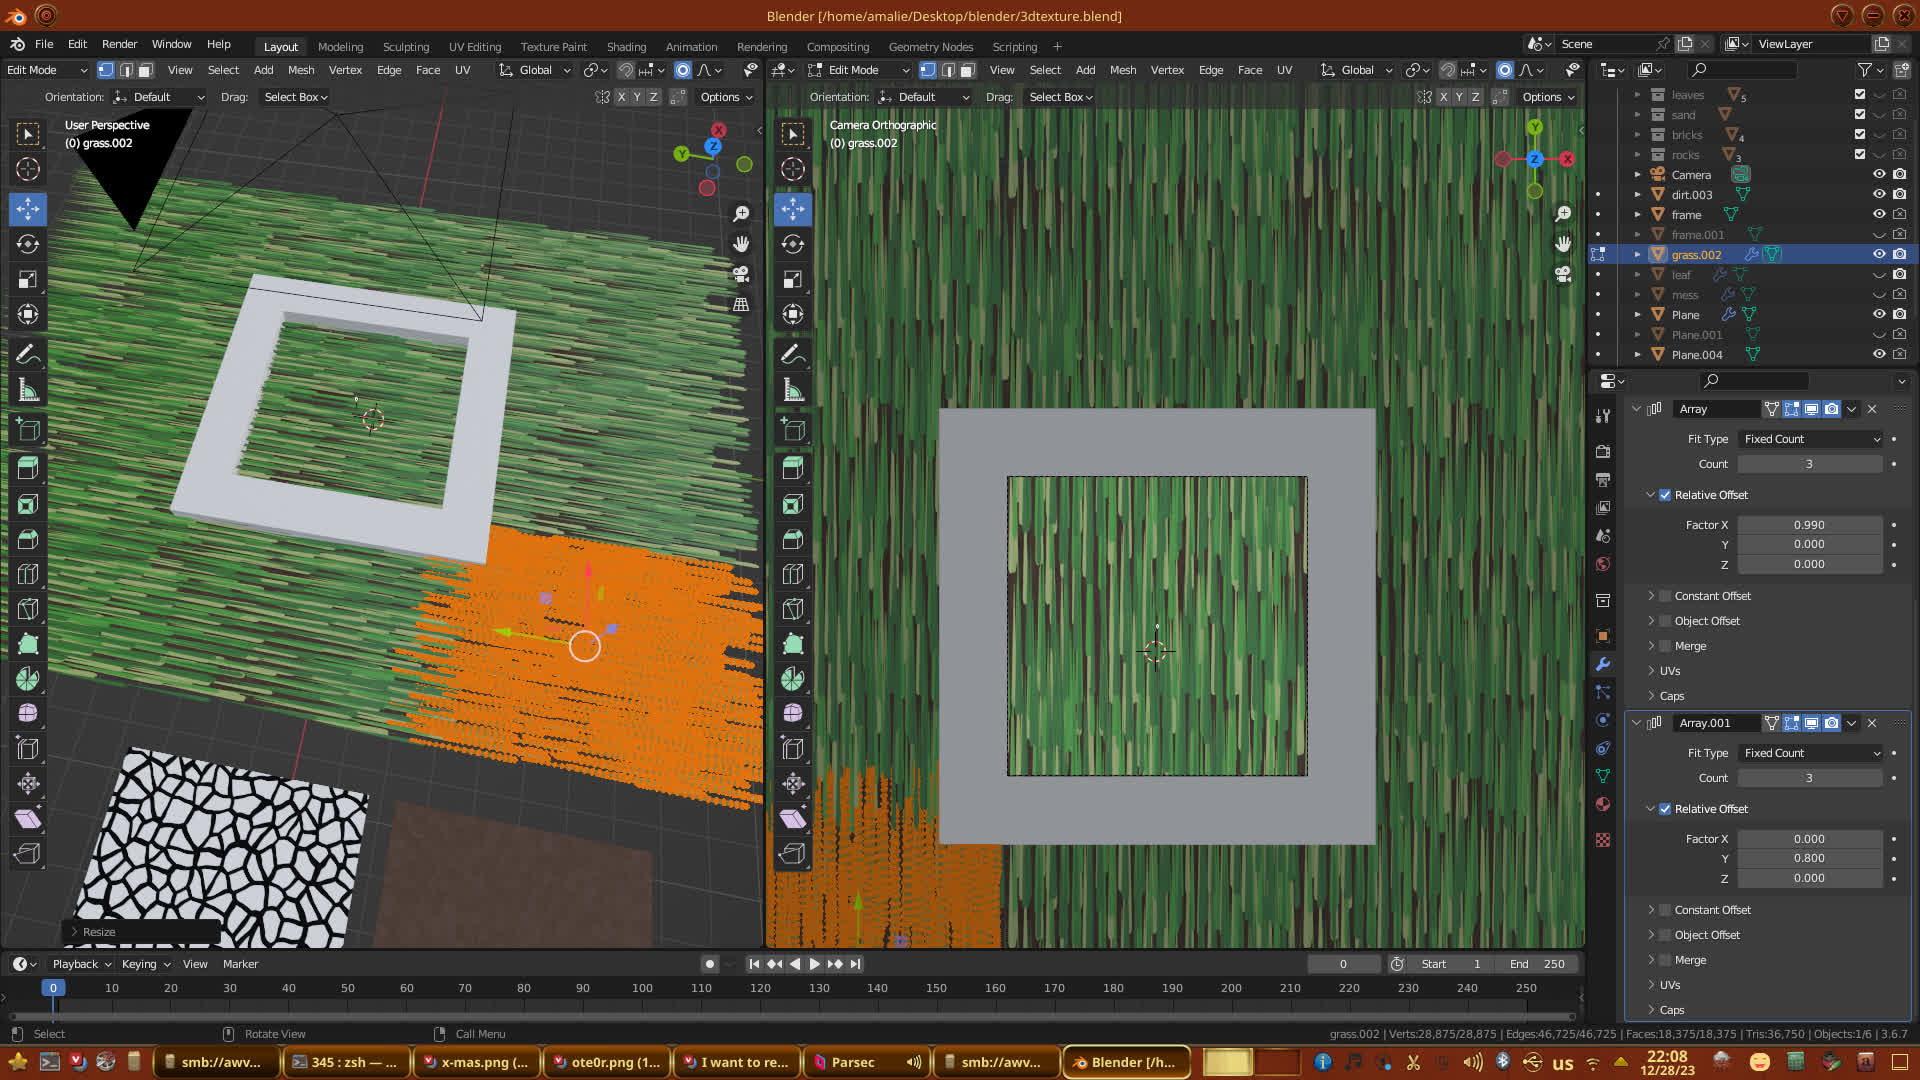Expand the Caps section of Array modifier
Screen dimensions: 1920x1080
pos(1671,696)
